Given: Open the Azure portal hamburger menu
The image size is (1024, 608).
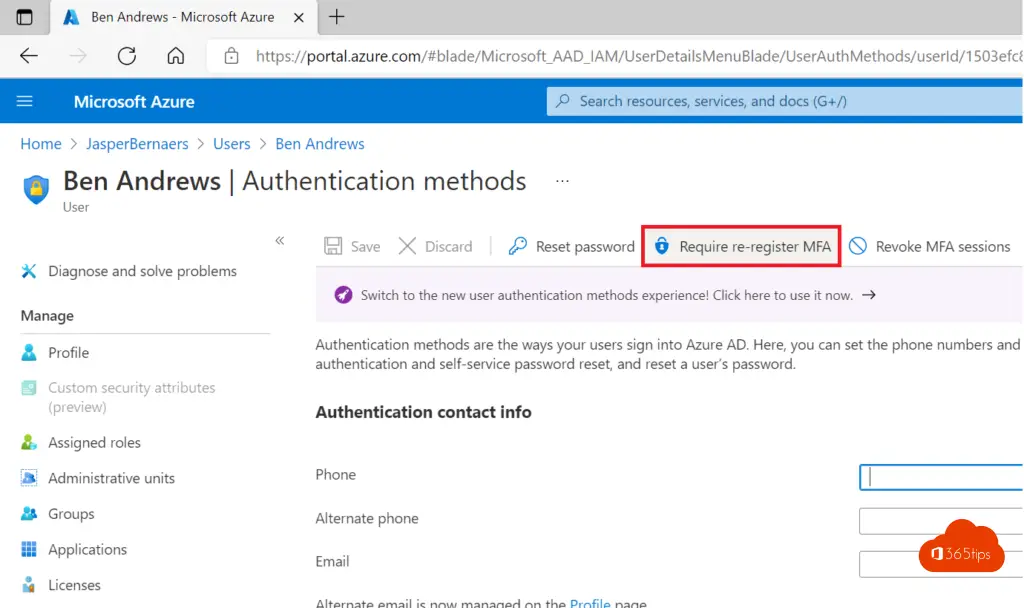Looking at the screenshot, I should (25, 101).
